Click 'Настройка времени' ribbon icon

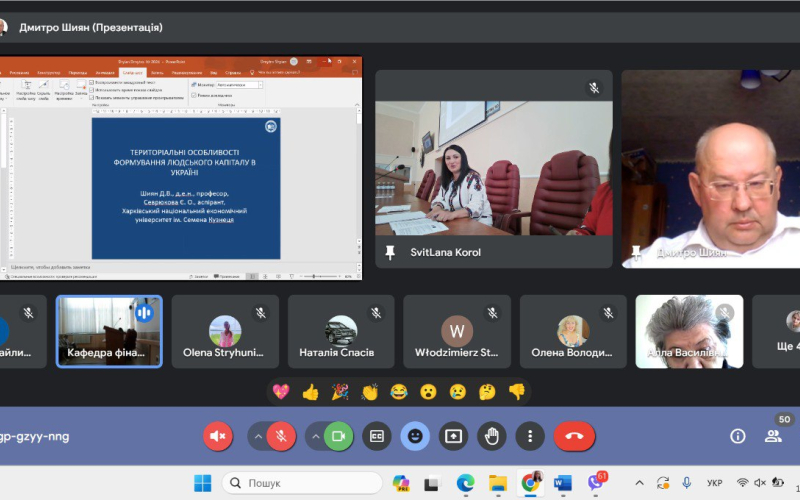click(64, 89)
